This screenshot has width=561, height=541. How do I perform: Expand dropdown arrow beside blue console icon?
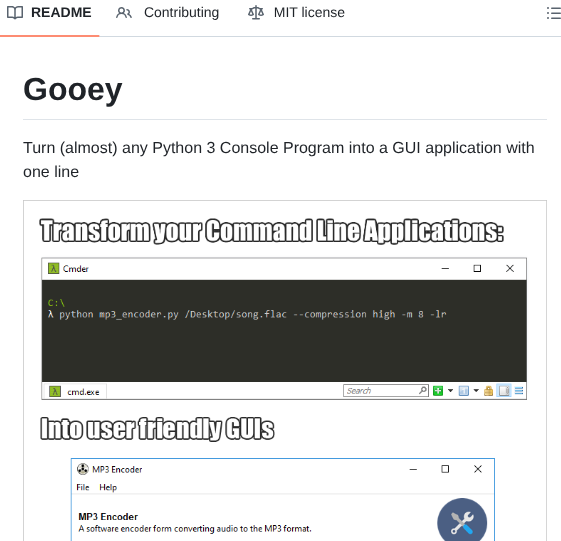[476, 391]
